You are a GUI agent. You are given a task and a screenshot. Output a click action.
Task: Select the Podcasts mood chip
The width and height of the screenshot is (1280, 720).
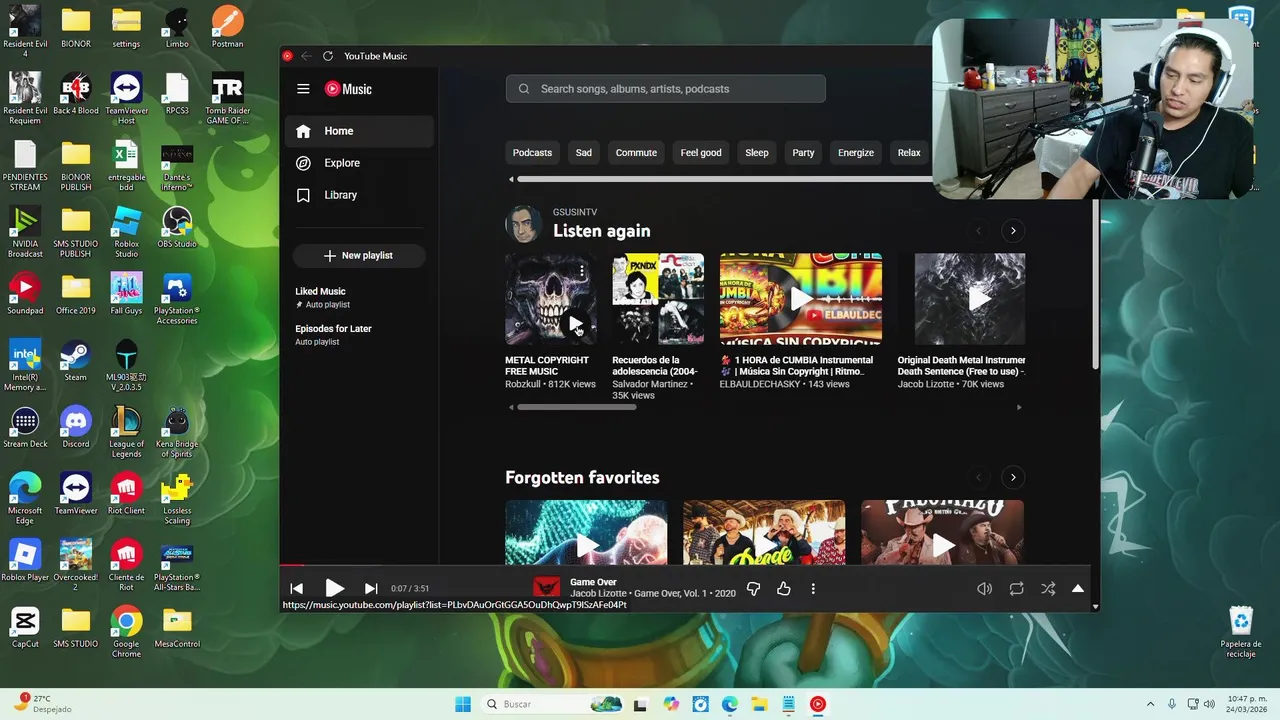tap(532, 153)
